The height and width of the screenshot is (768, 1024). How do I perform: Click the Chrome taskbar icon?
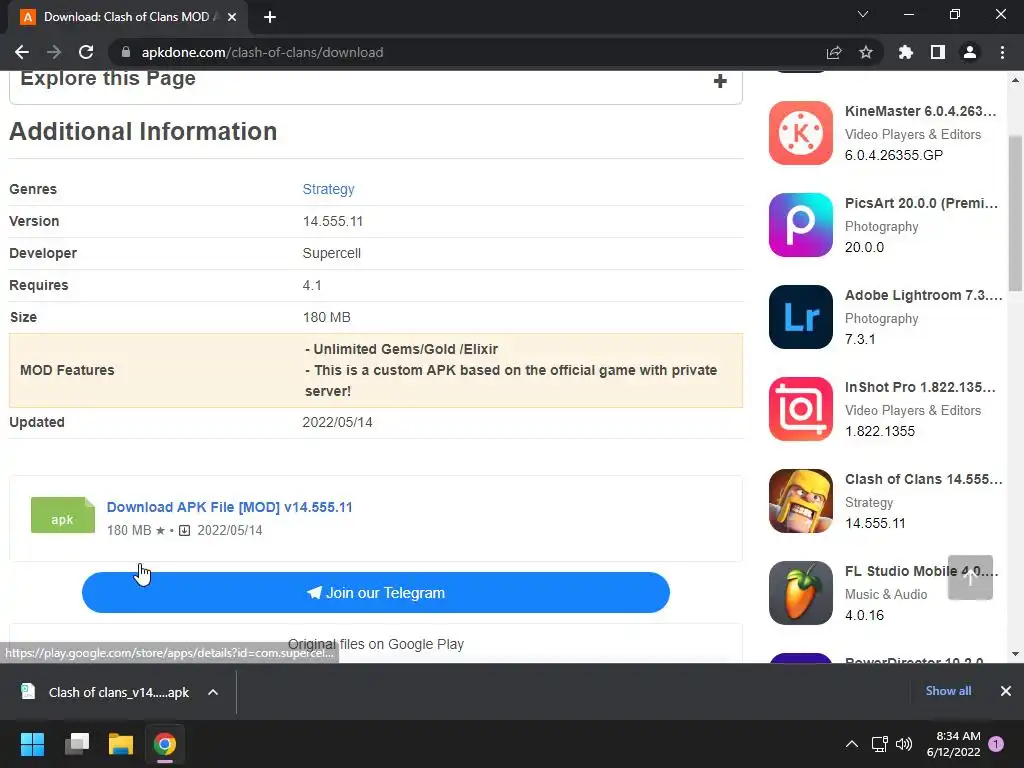click(x=165, y=744)
